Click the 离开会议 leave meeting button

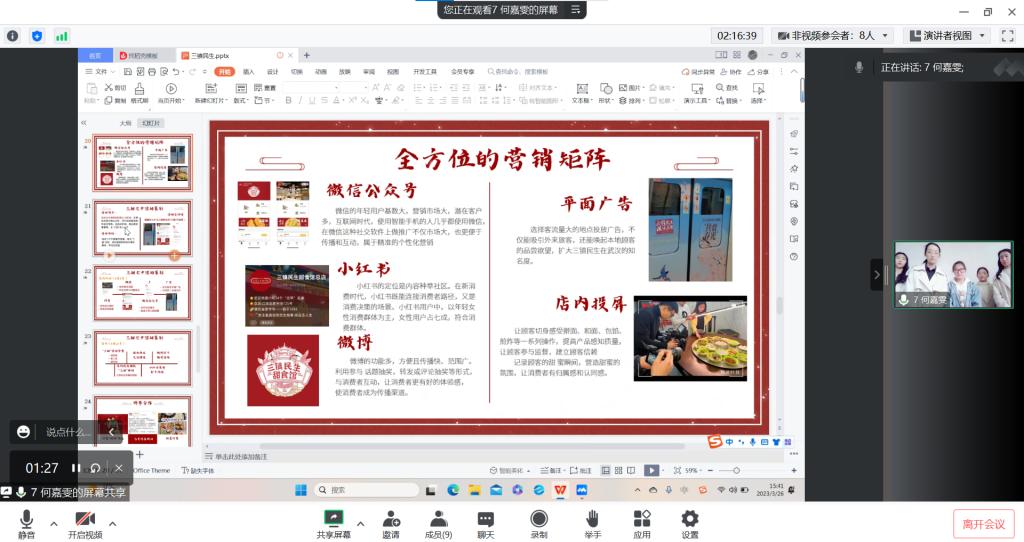tap(983, 524)
